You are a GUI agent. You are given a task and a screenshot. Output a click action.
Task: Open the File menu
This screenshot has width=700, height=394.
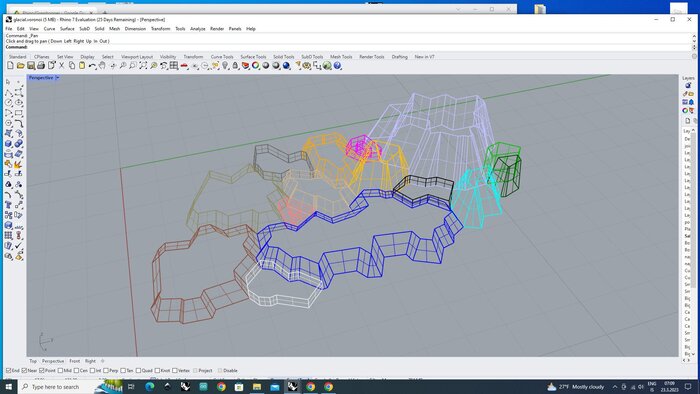click(9, 29)
